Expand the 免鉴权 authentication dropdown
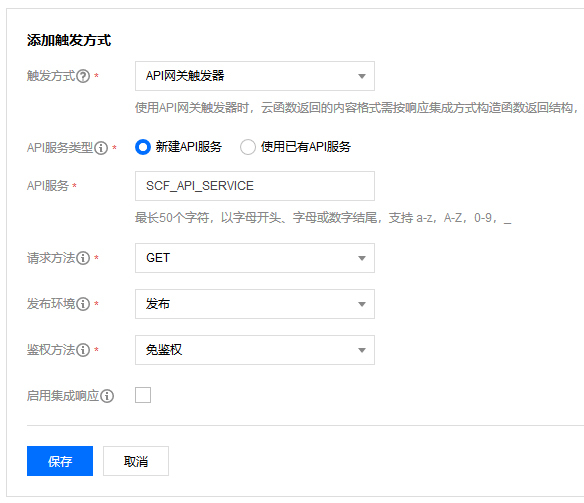 pos(255,350)
